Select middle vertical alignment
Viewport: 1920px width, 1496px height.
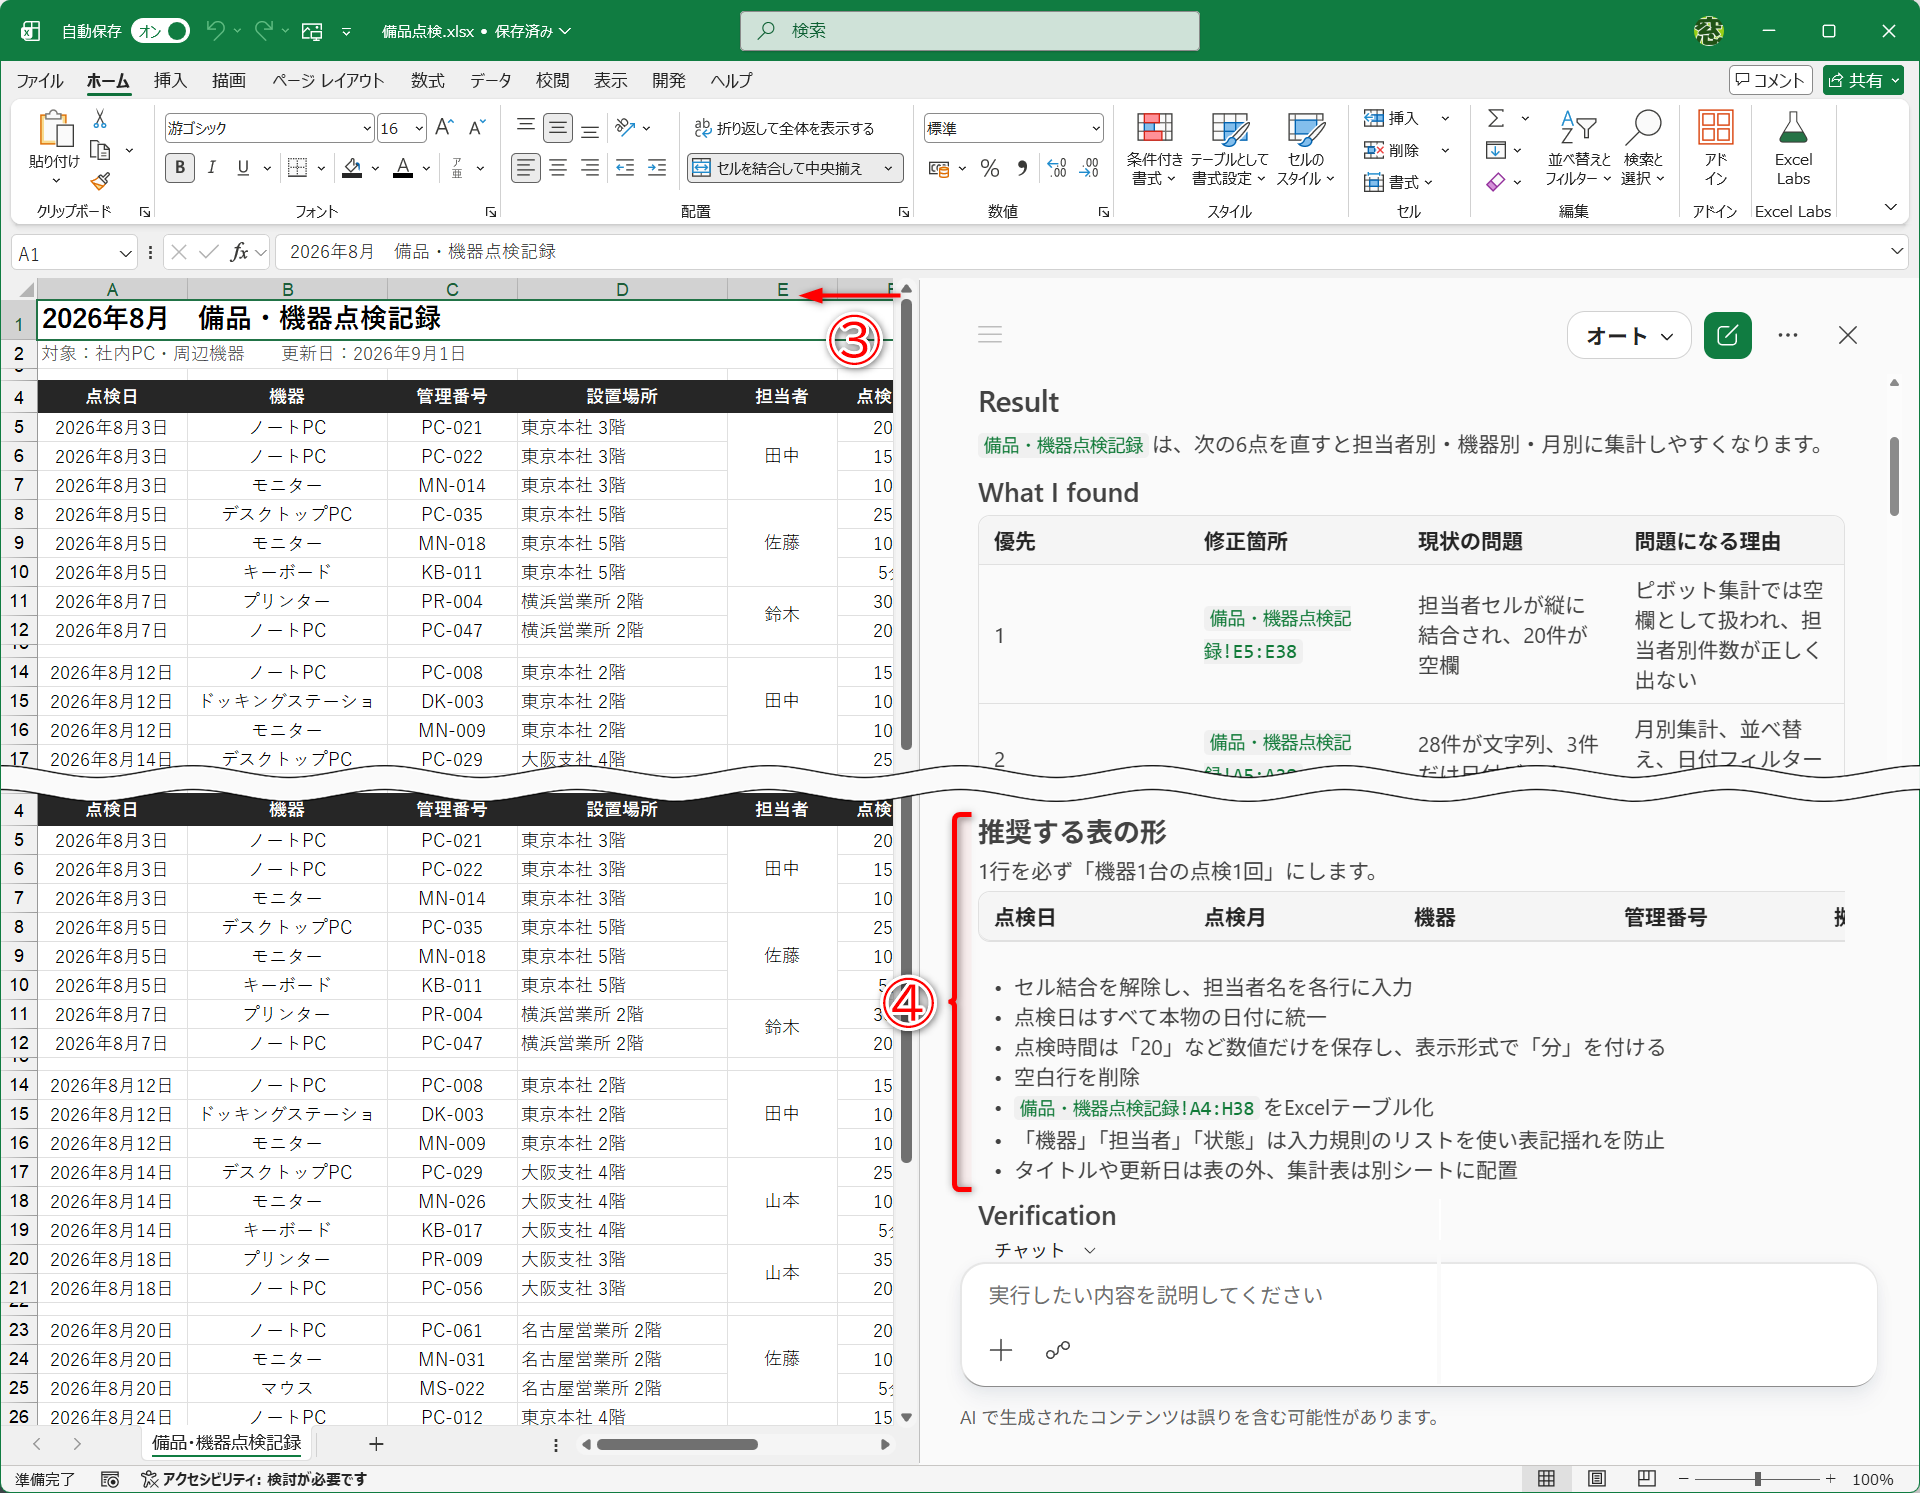click(558, 128)
